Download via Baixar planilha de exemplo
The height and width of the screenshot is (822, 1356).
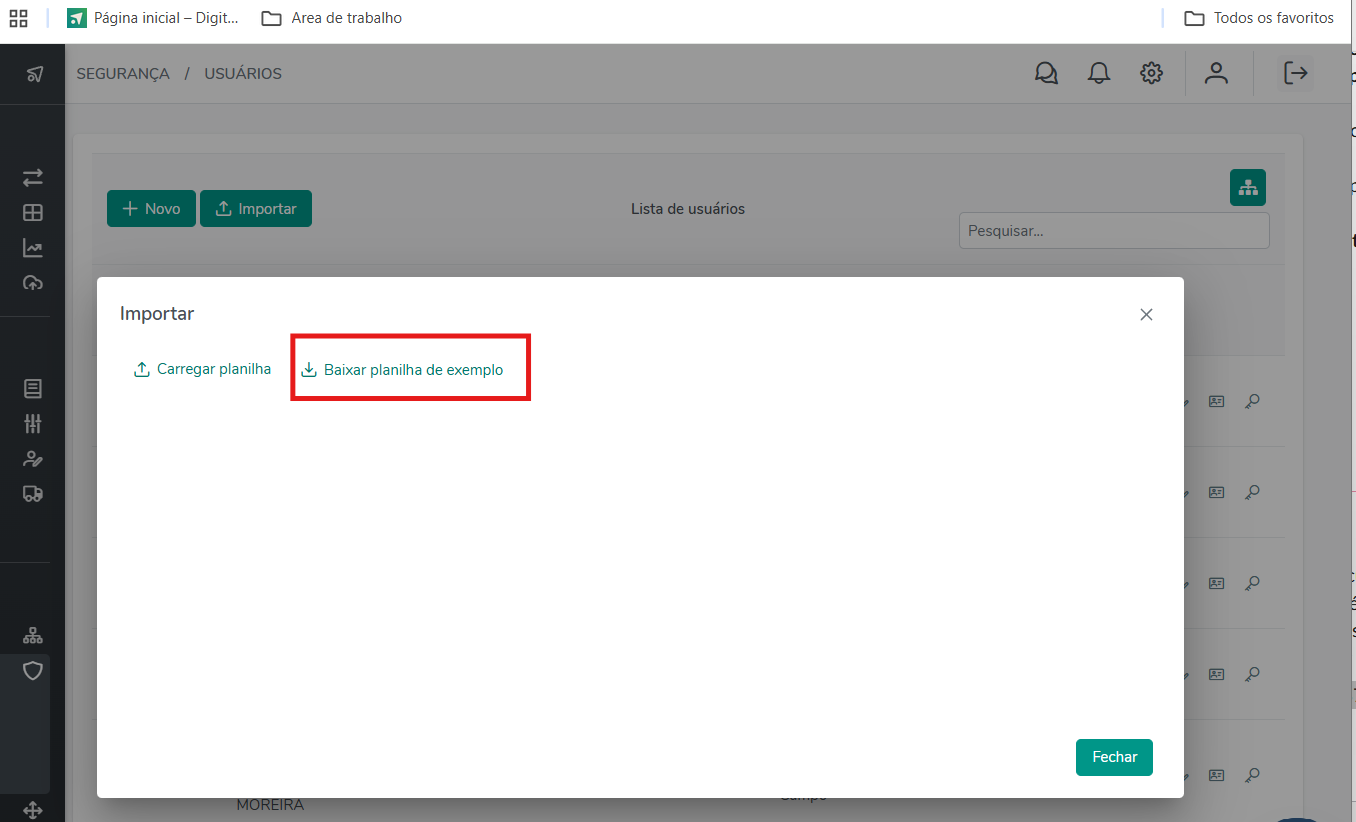[x=403, y=370]
